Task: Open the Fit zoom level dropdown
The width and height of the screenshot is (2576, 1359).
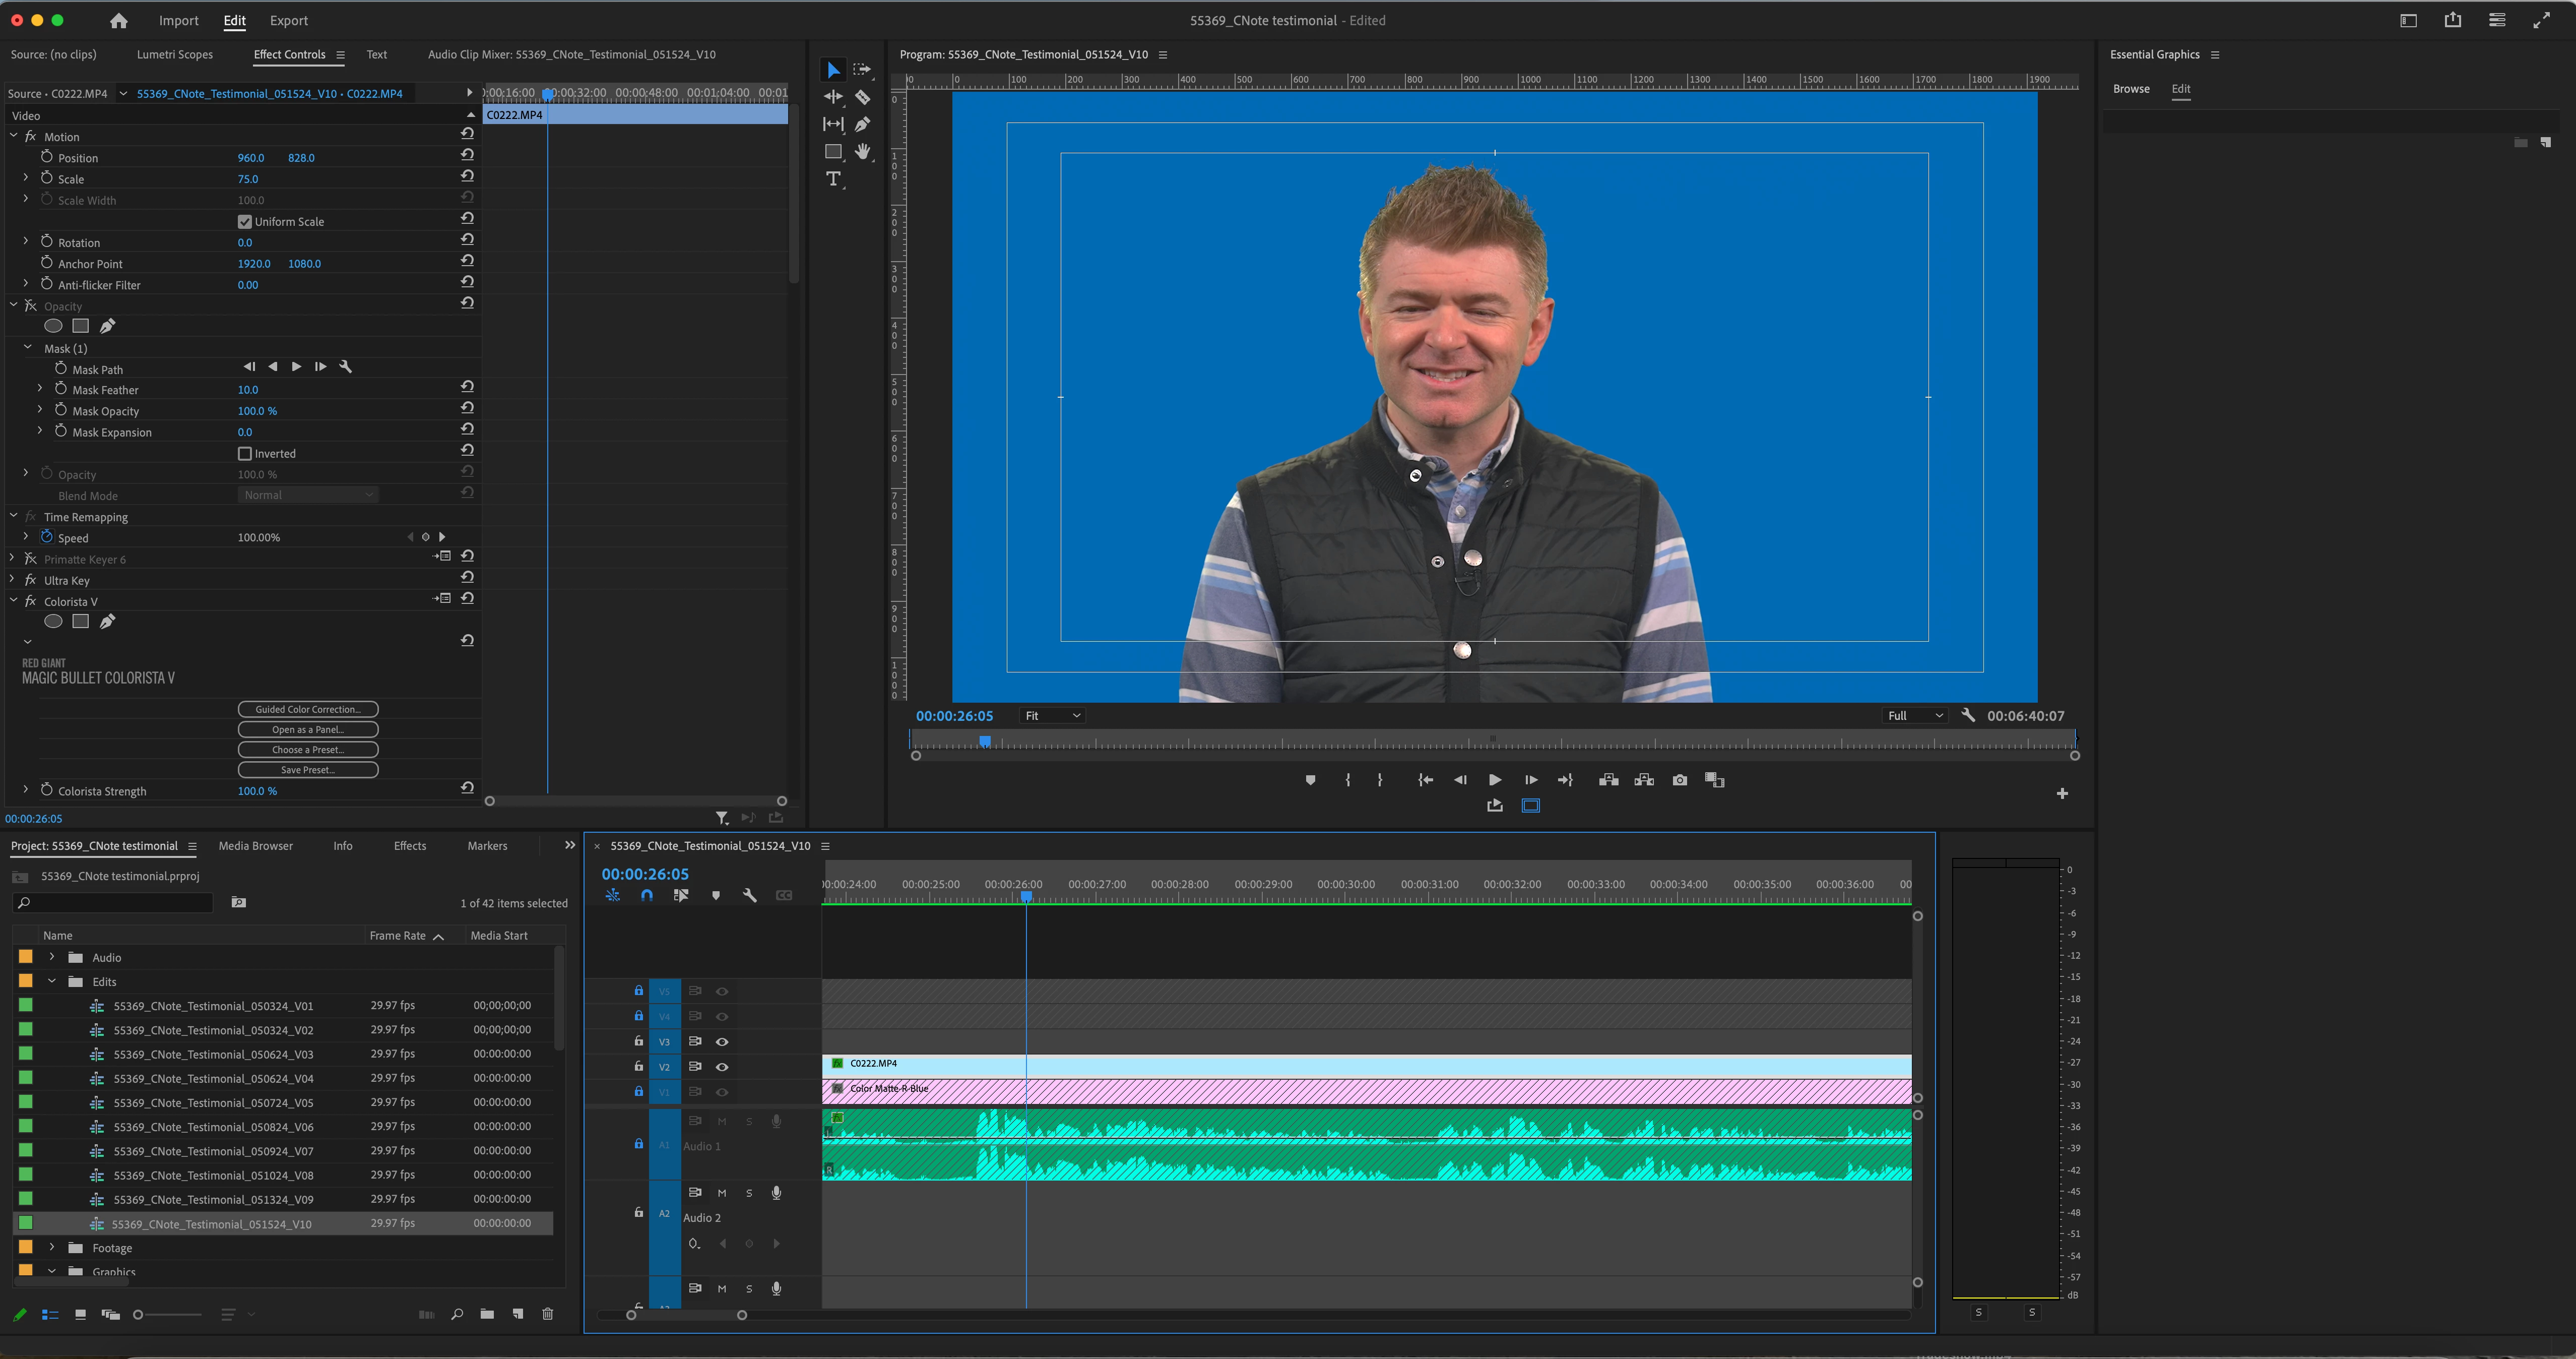Action: tap(1052, 716)
